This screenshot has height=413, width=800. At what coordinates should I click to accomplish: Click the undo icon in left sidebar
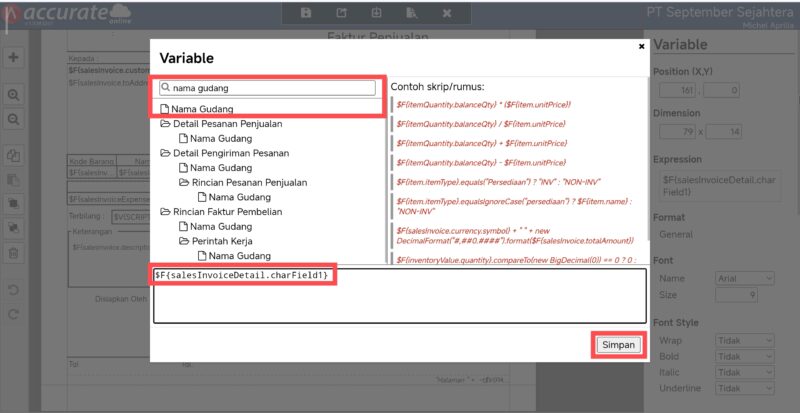coord(14,290)
